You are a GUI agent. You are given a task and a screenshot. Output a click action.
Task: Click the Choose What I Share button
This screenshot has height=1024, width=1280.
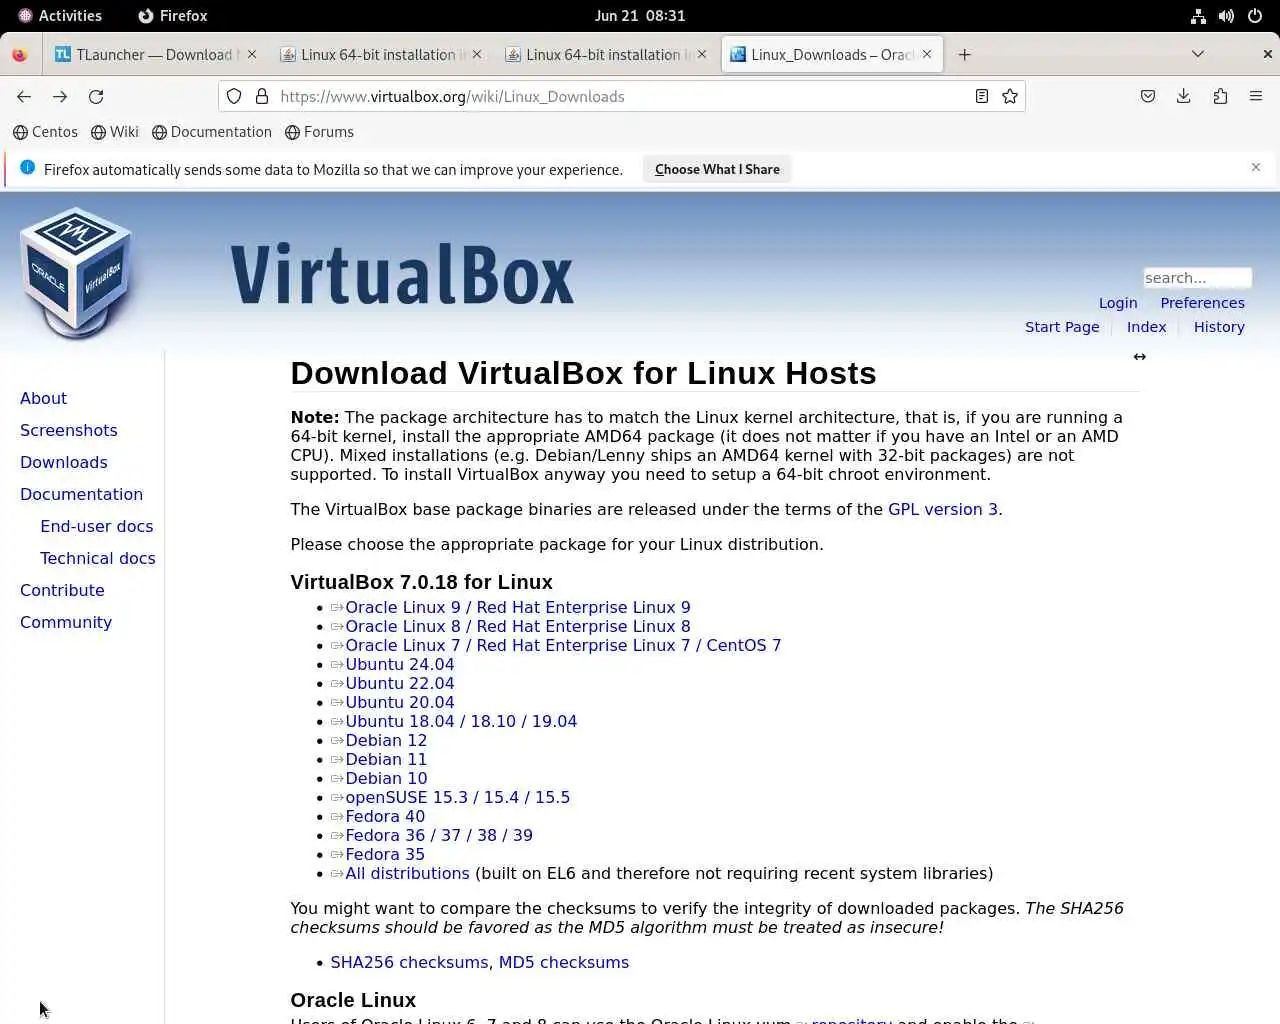(x=717, y=169)
